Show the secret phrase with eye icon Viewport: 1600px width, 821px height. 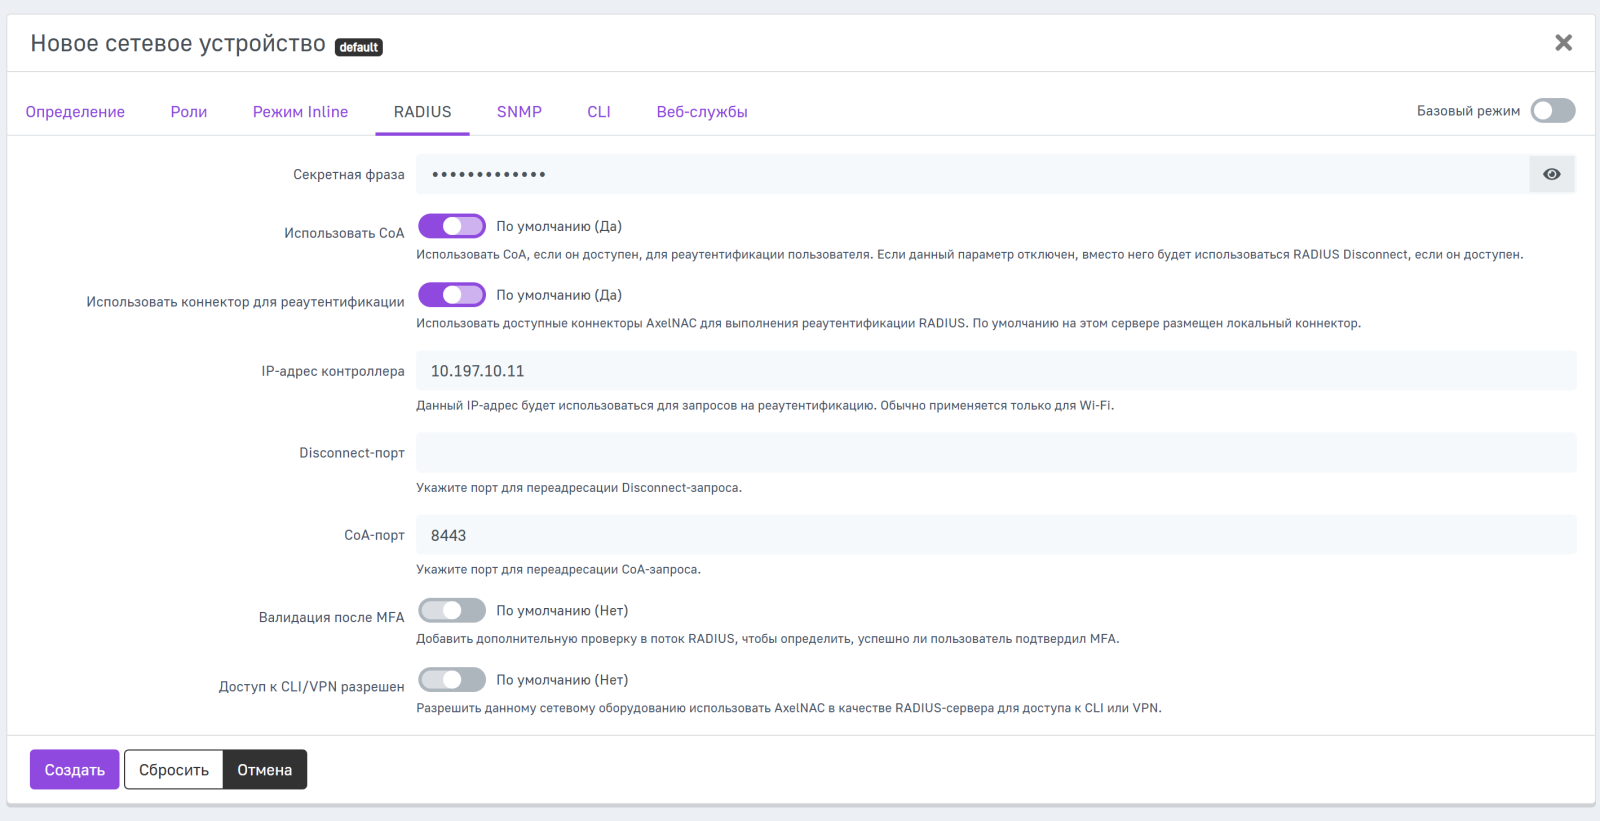(1551, 174)
